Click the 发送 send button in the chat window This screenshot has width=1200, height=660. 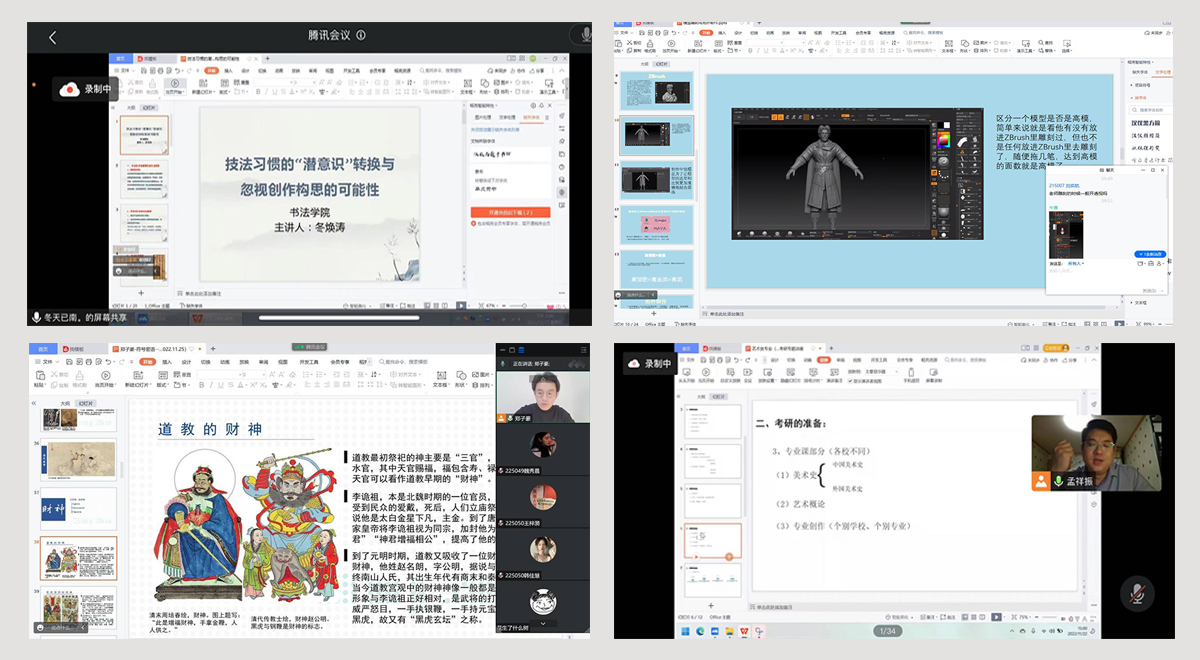(1148, 290)
